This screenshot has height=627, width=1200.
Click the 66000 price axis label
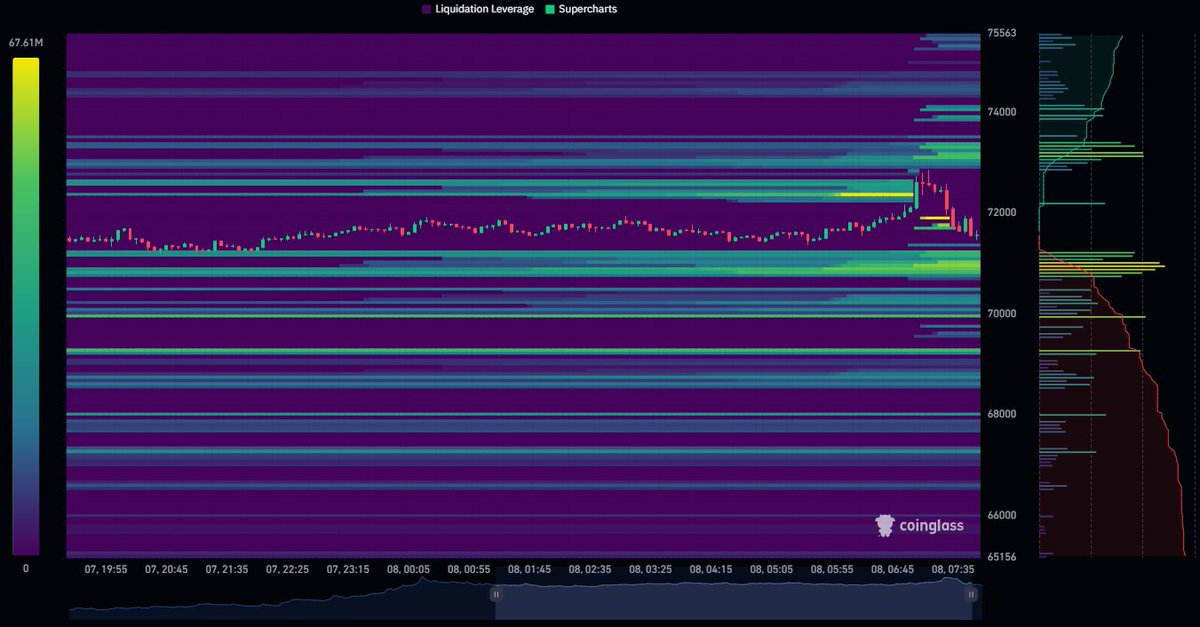click(1003, 516)
